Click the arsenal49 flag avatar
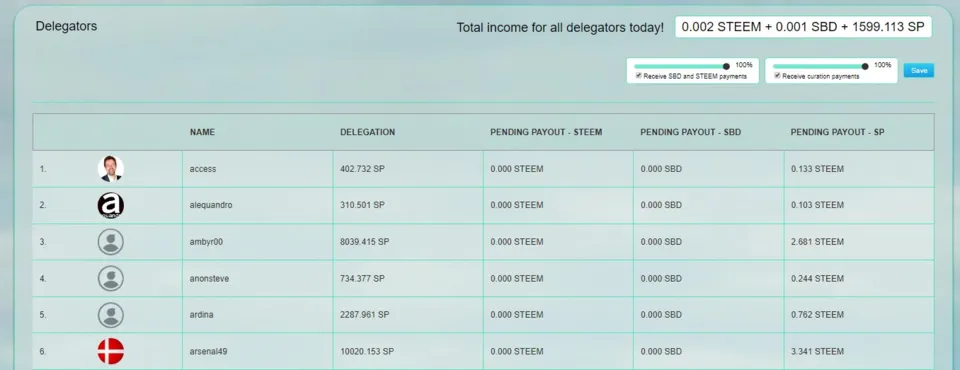Image resolution: width=960 pixels, height=370 pixels. click(x=111, y=352)
